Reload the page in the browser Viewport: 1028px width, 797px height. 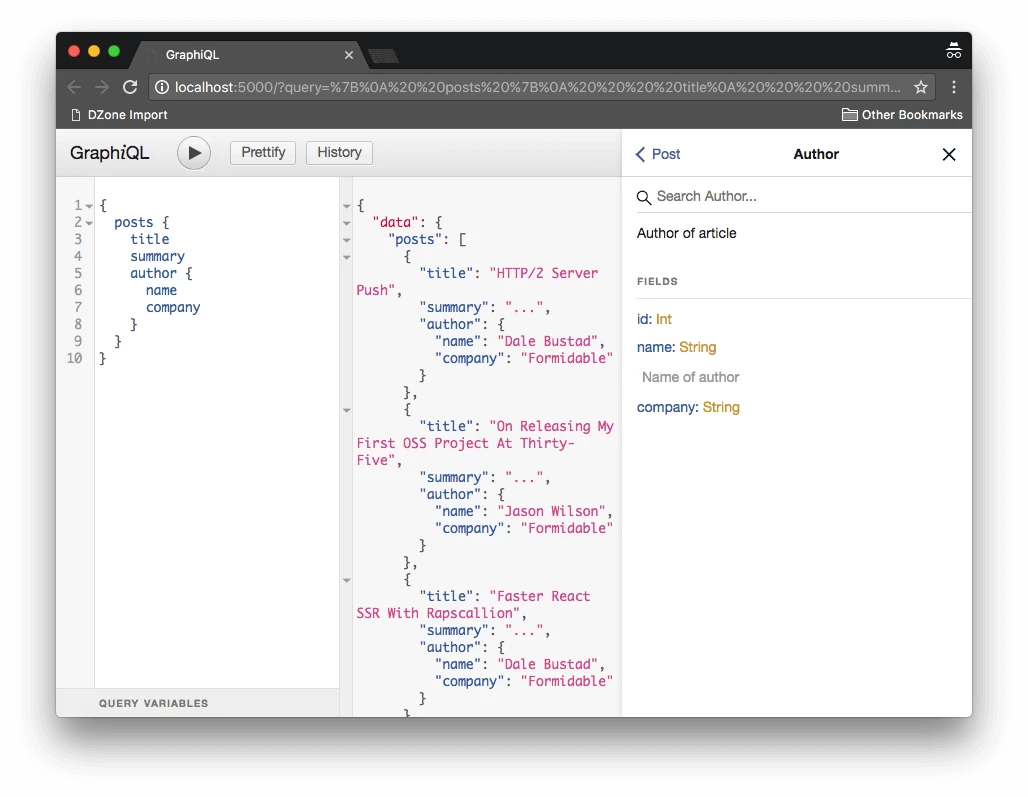(130, 87)
